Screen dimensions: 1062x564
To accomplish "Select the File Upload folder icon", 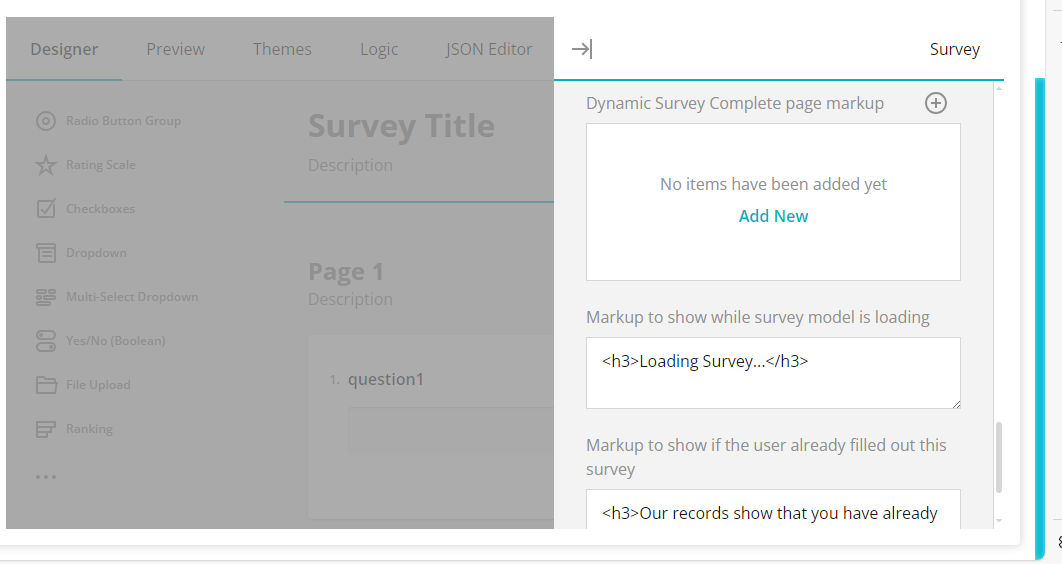I will pyautogui.click(x=46, y=385).
